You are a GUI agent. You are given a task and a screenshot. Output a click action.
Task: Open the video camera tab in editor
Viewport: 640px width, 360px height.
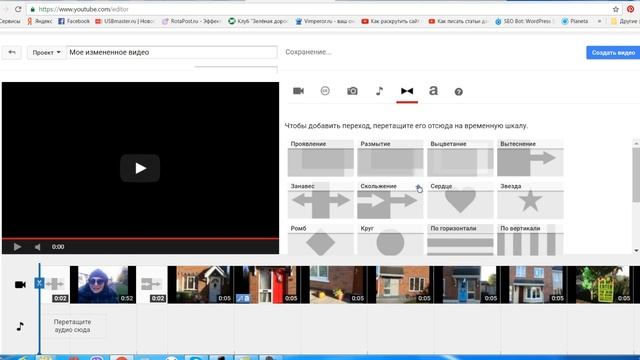(x=298, y=91)
